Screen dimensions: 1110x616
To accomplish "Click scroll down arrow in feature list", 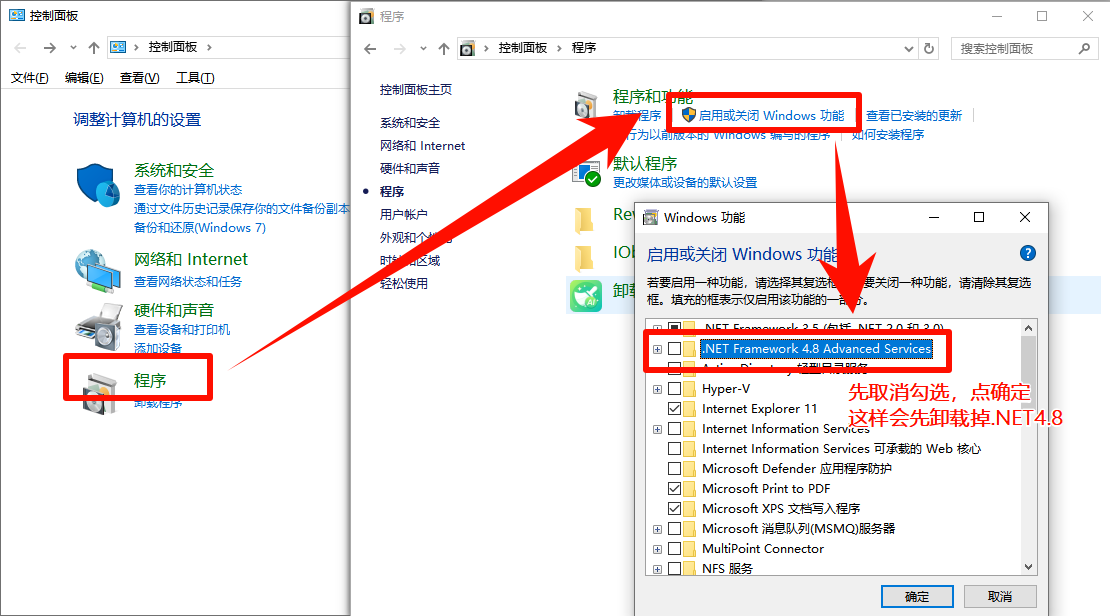I will click(x=1029, y=567).
